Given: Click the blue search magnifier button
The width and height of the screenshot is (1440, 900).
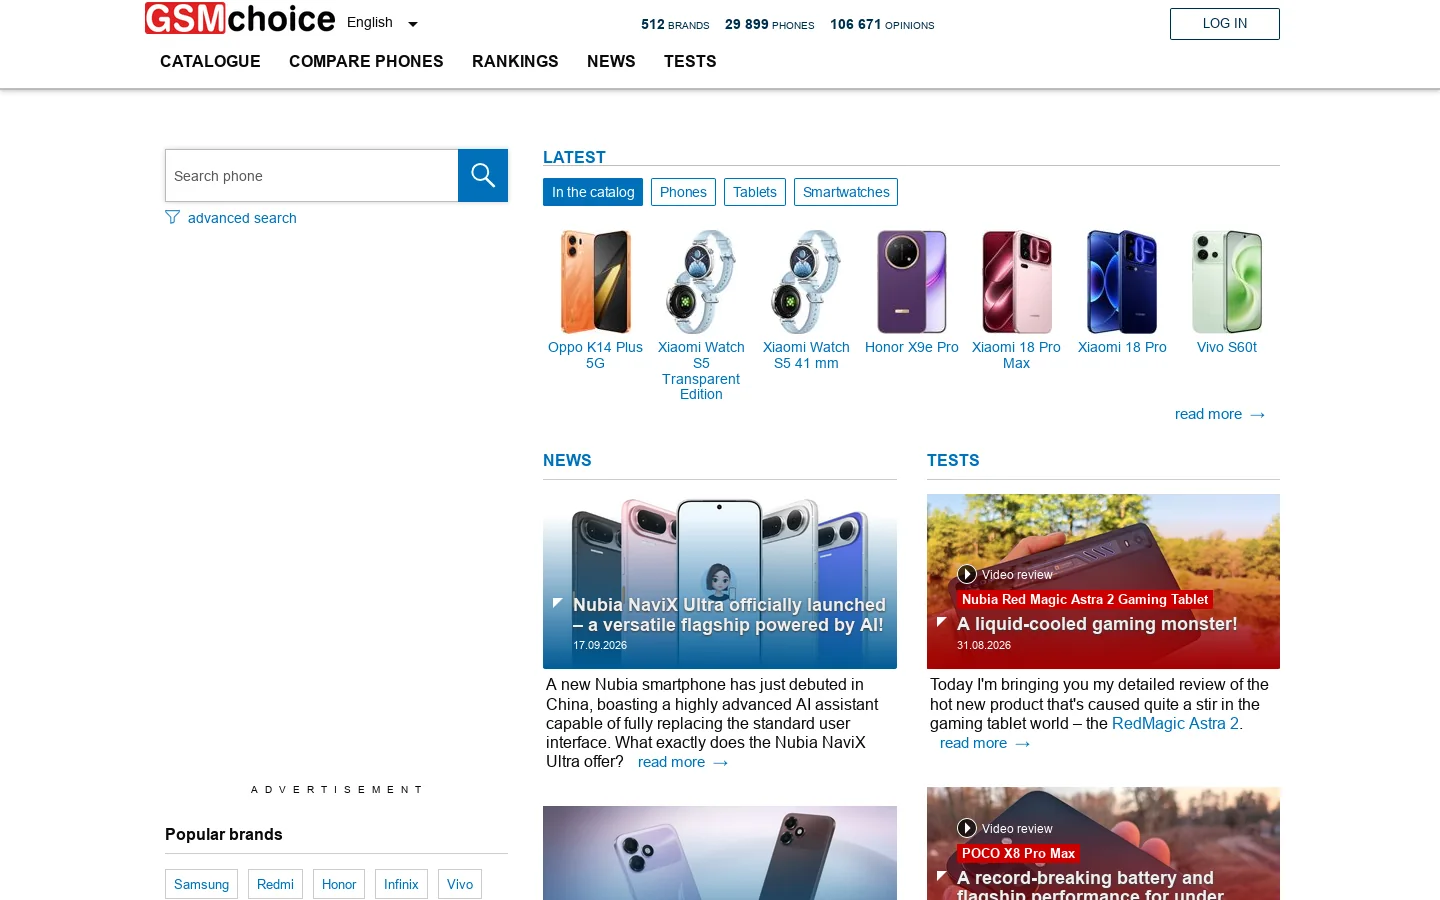Looking at the screenshot, I should pos(483,176).
